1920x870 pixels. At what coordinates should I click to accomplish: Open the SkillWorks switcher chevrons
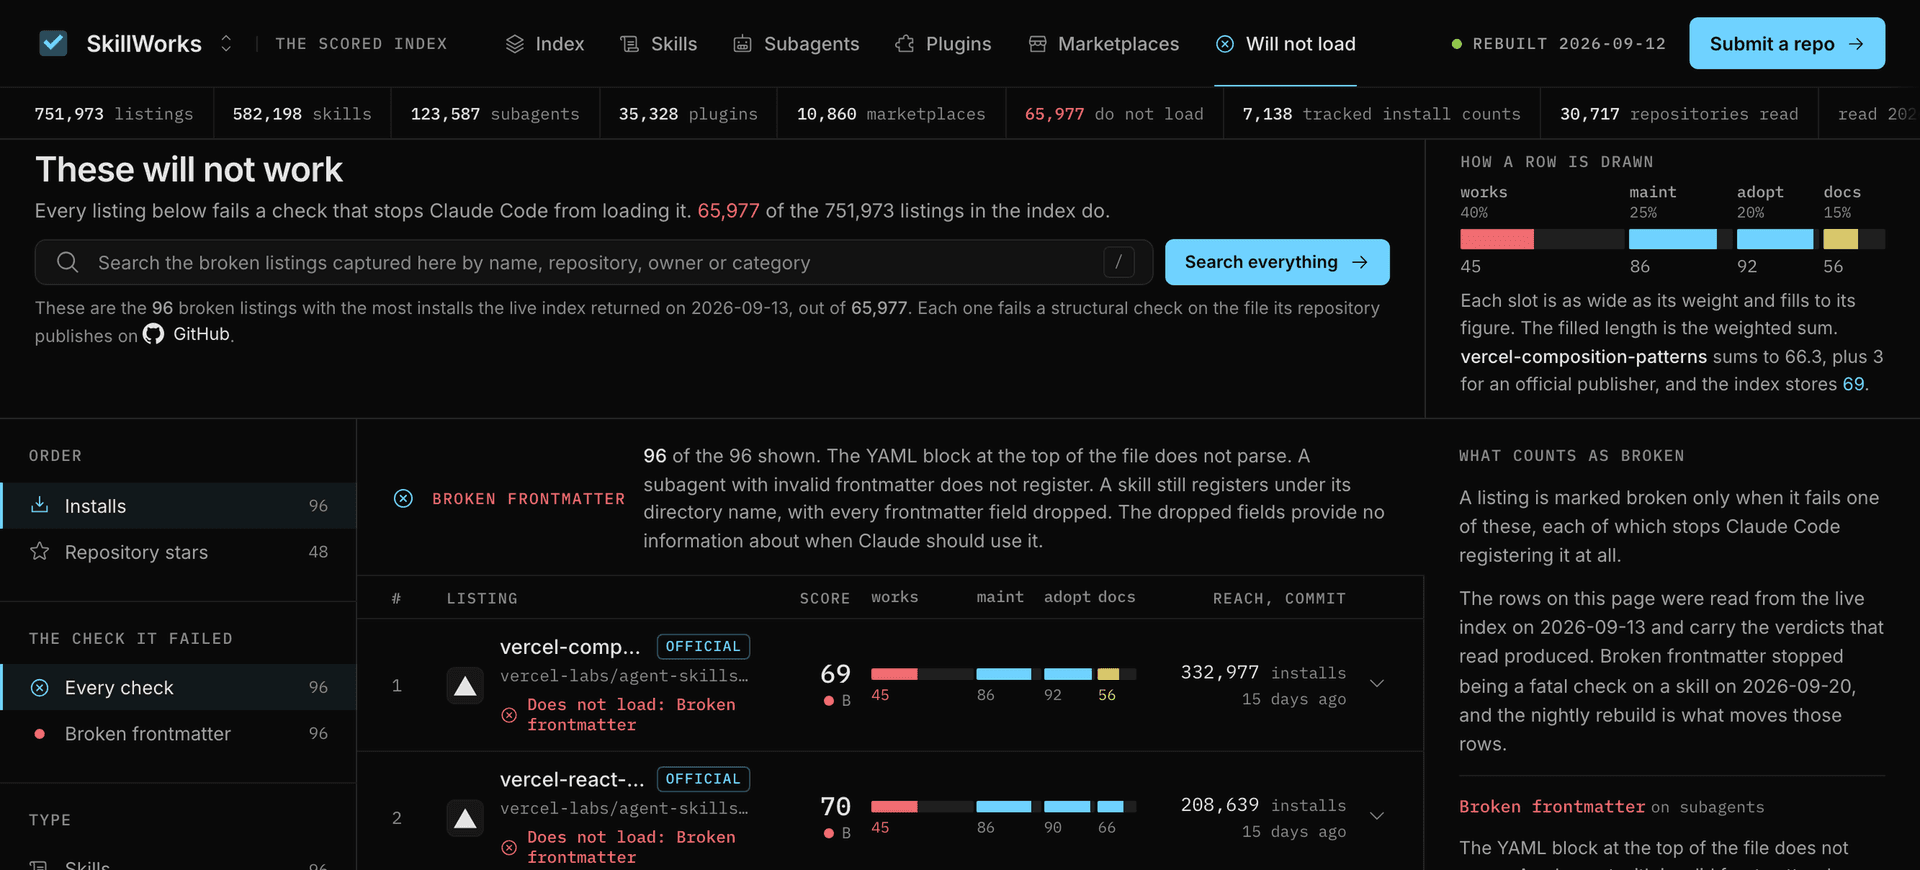[226, 43]
